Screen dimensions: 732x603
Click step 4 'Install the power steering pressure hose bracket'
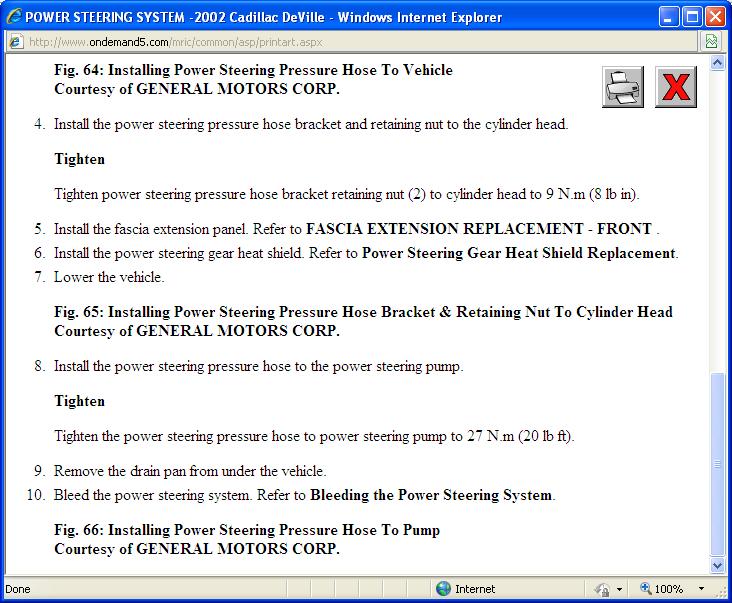click(311, 124)
